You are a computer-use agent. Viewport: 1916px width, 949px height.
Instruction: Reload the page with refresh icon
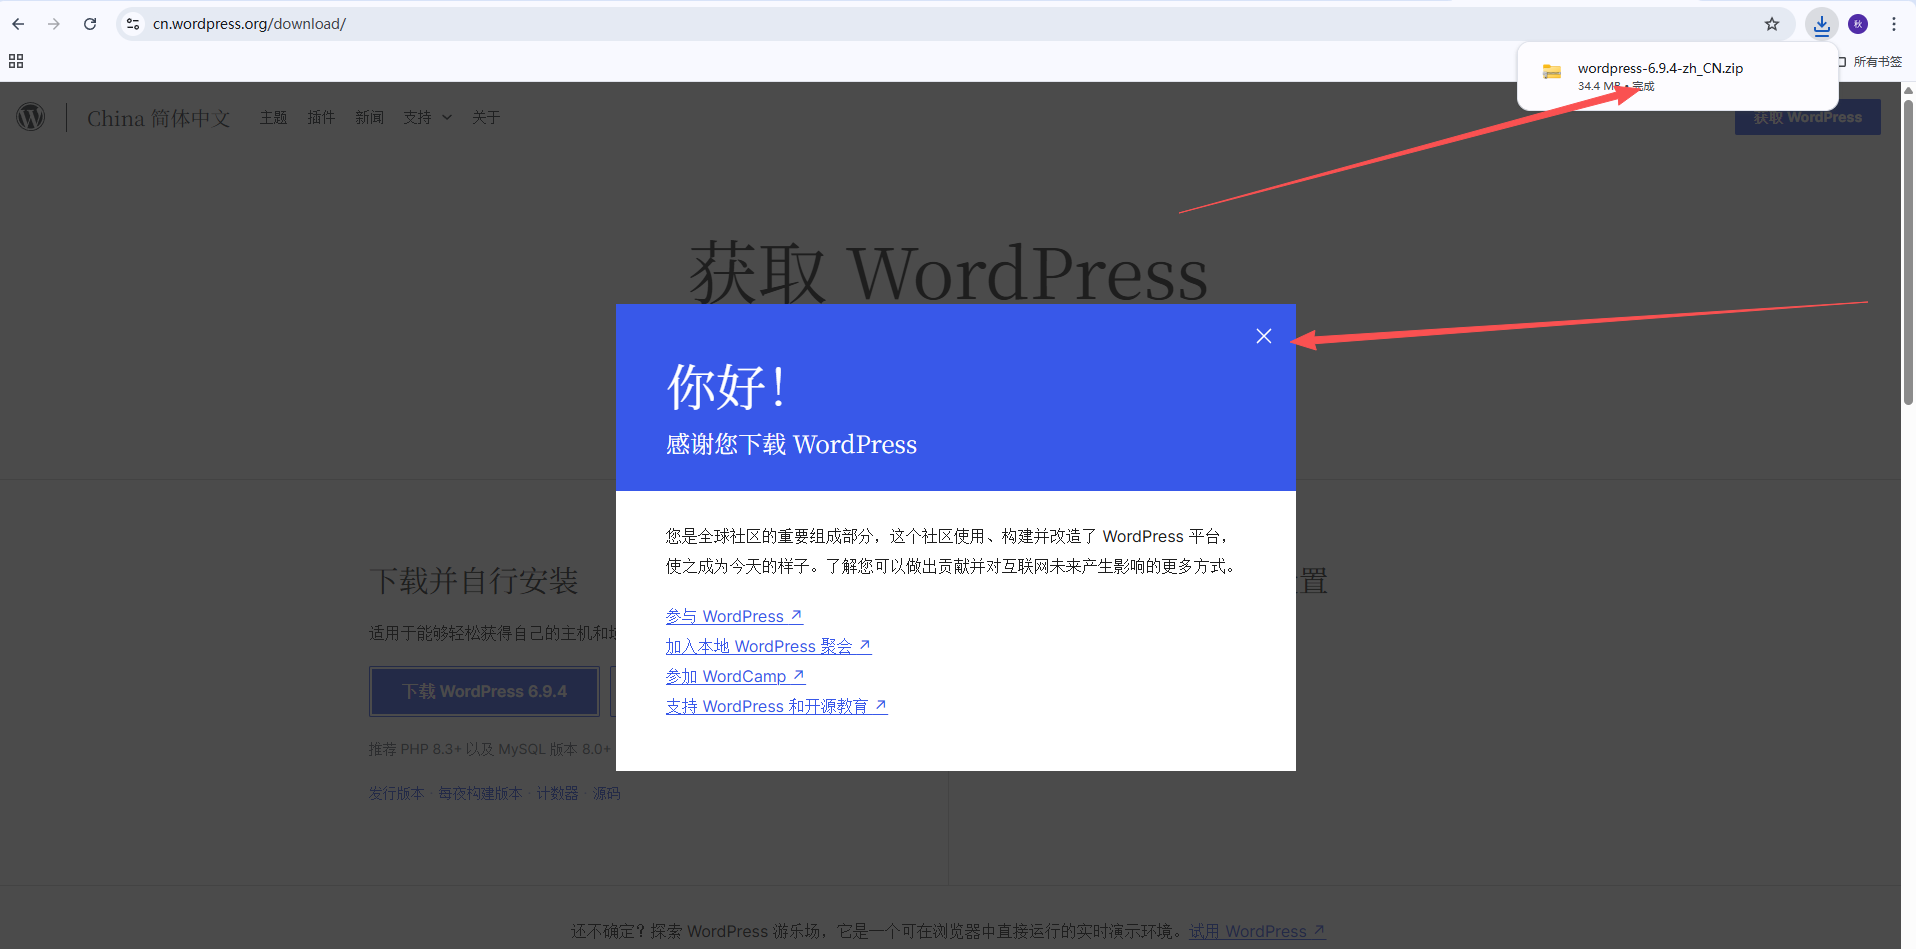pos(90,24)
